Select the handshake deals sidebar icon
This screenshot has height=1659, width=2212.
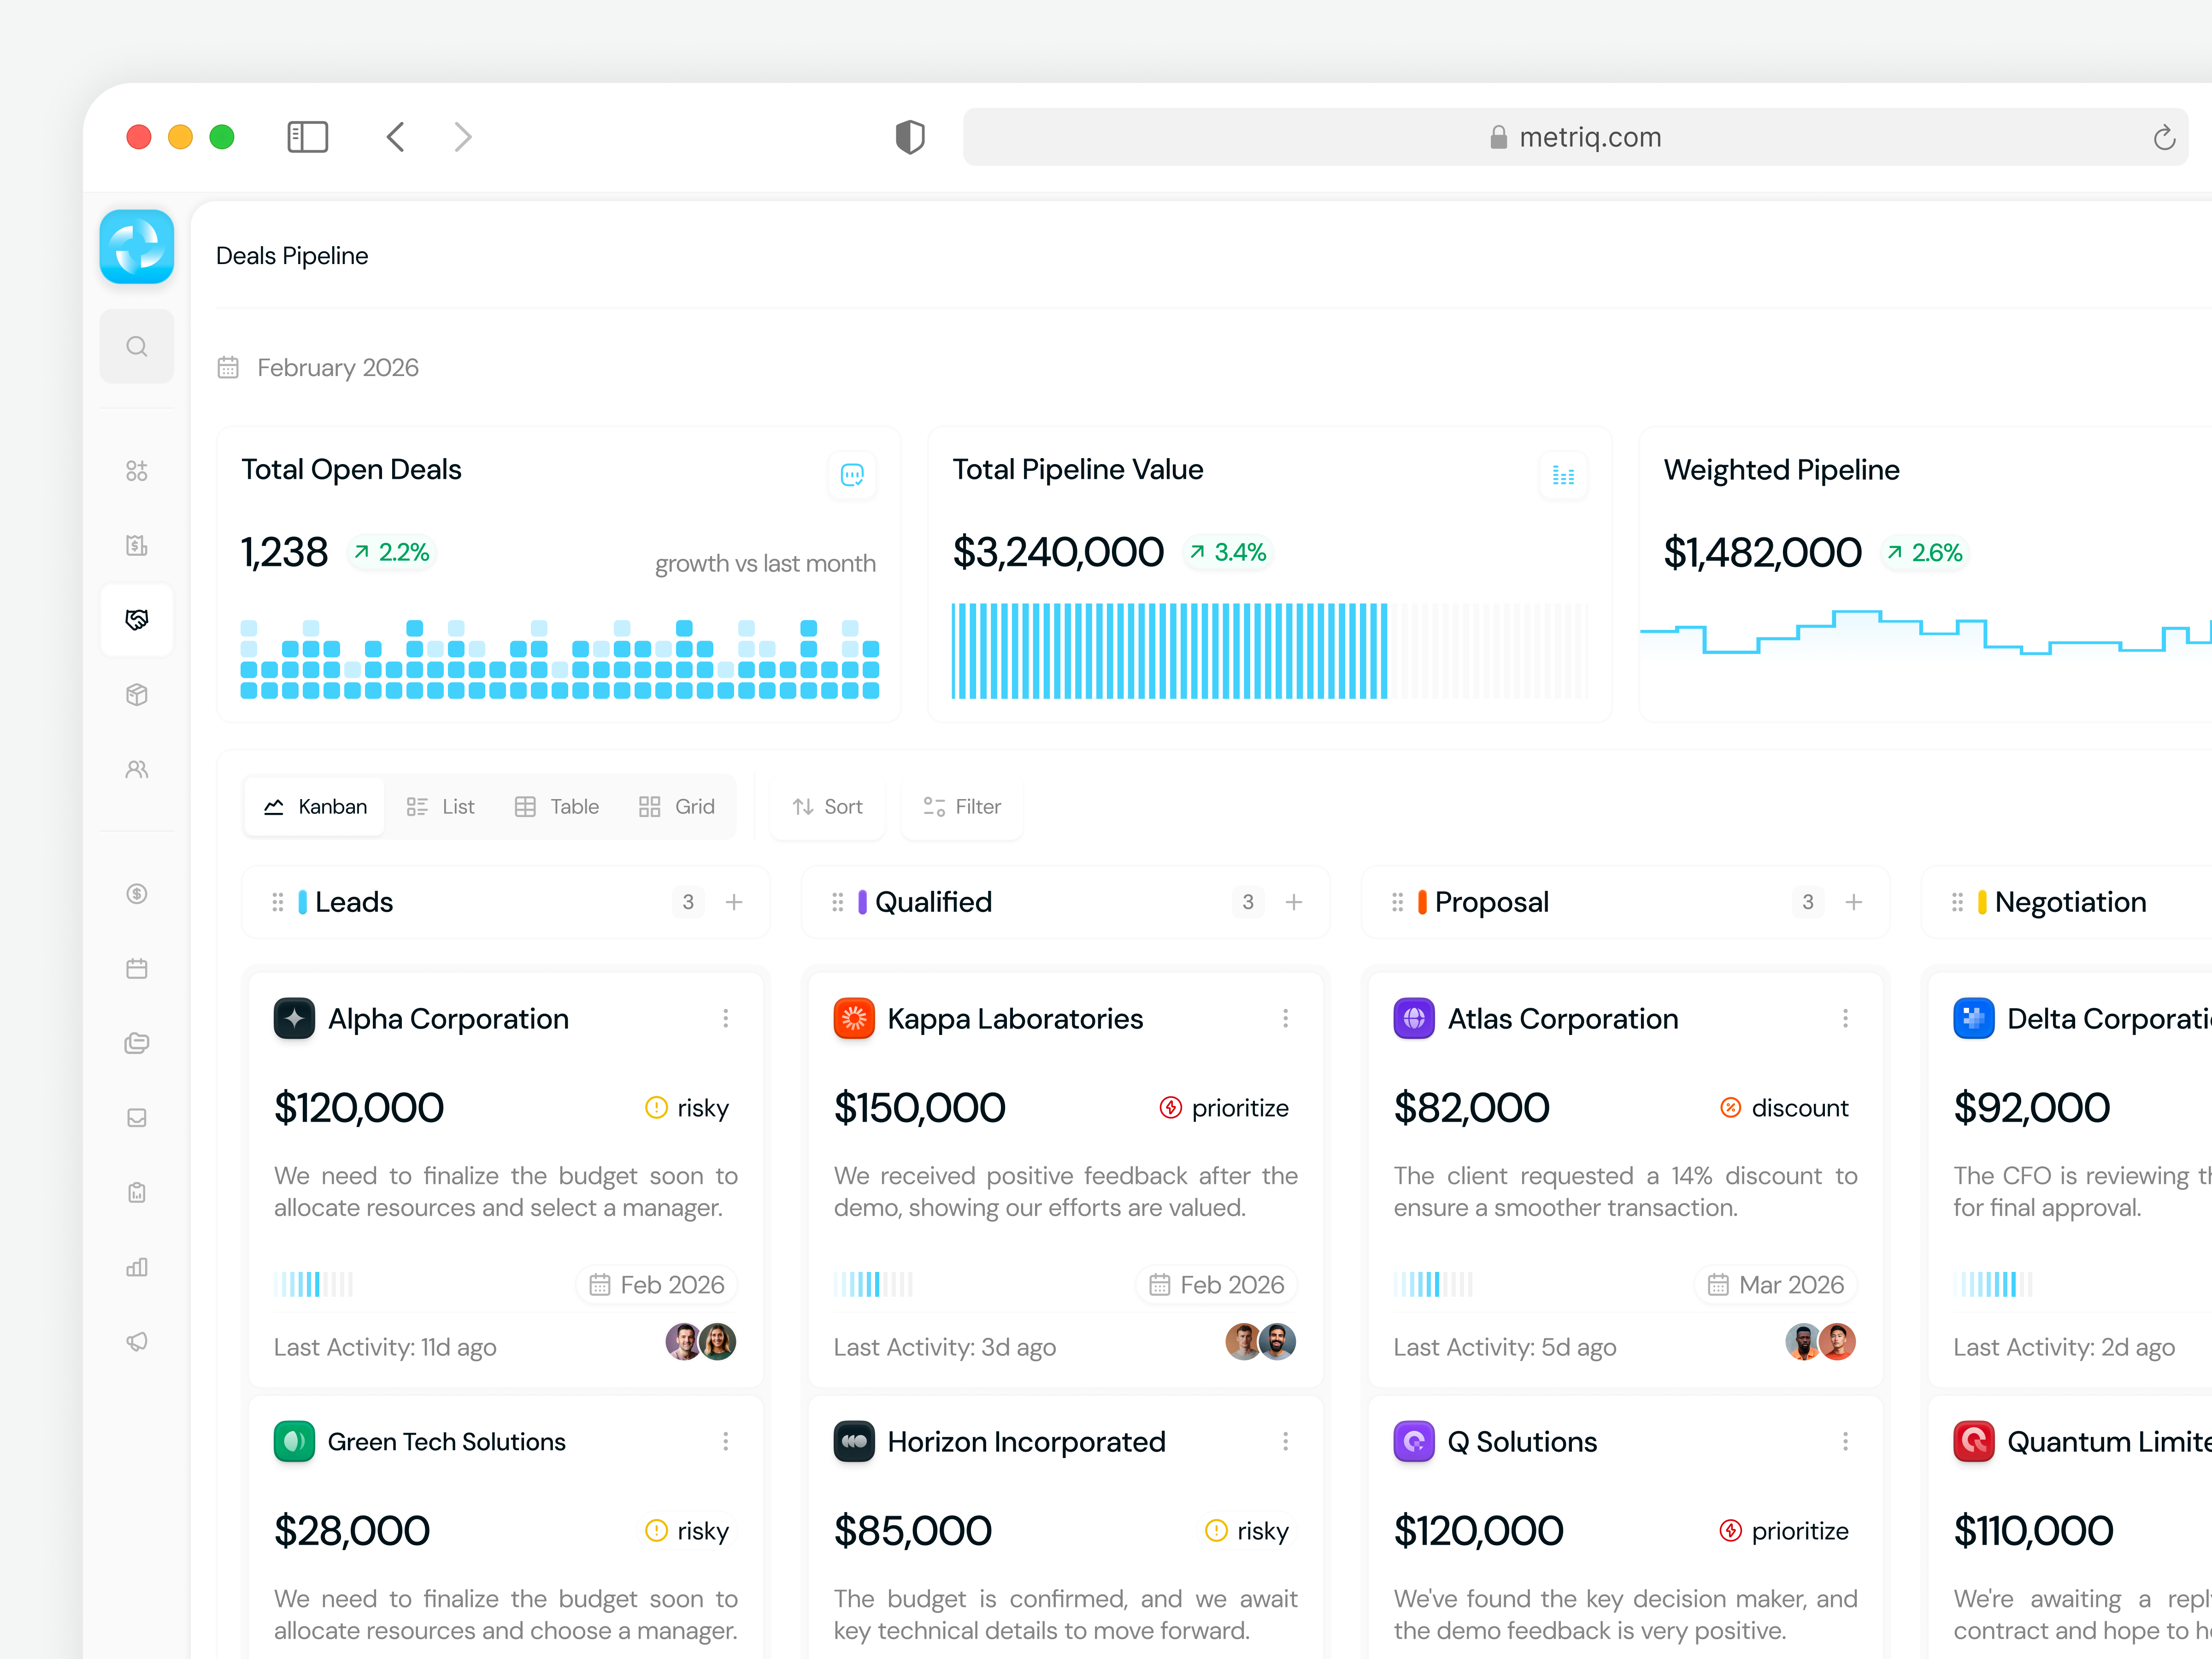point(137,620)
